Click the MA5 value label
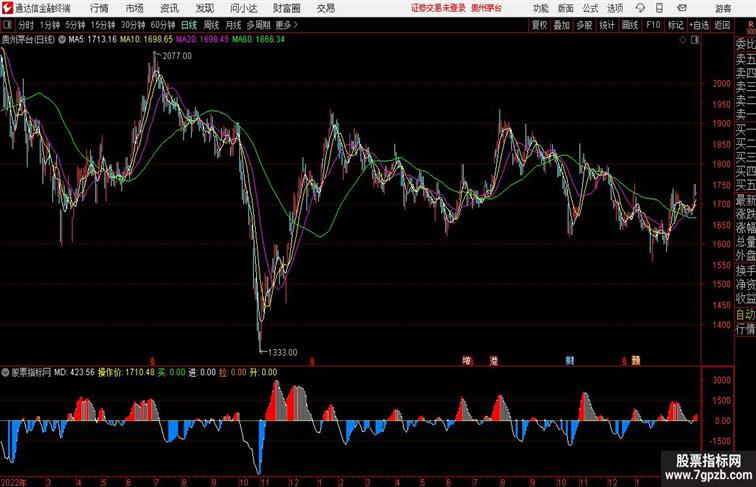This screenshot has height=487, width=756. (x=93, y=40)
